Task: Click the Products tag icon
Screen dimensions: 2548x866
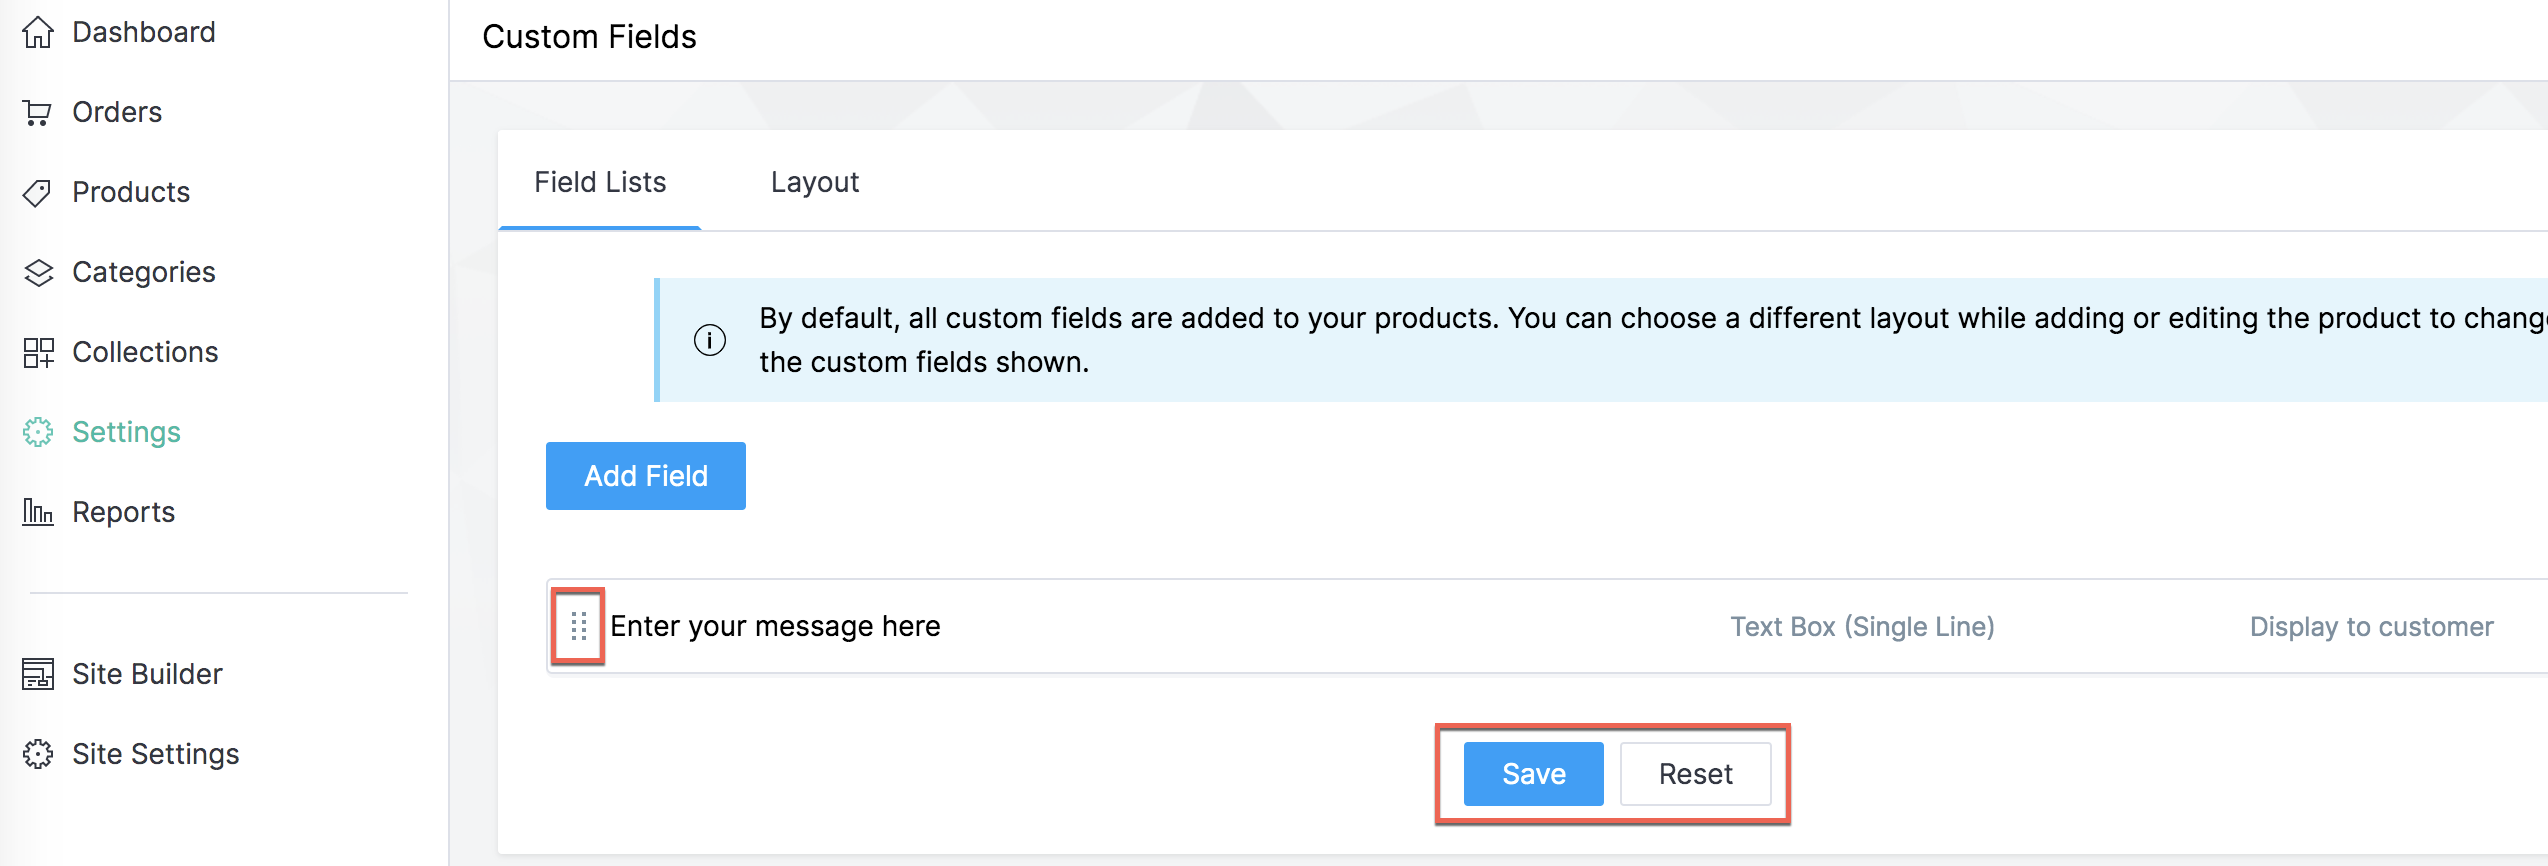Action: (x=38, y=193)
